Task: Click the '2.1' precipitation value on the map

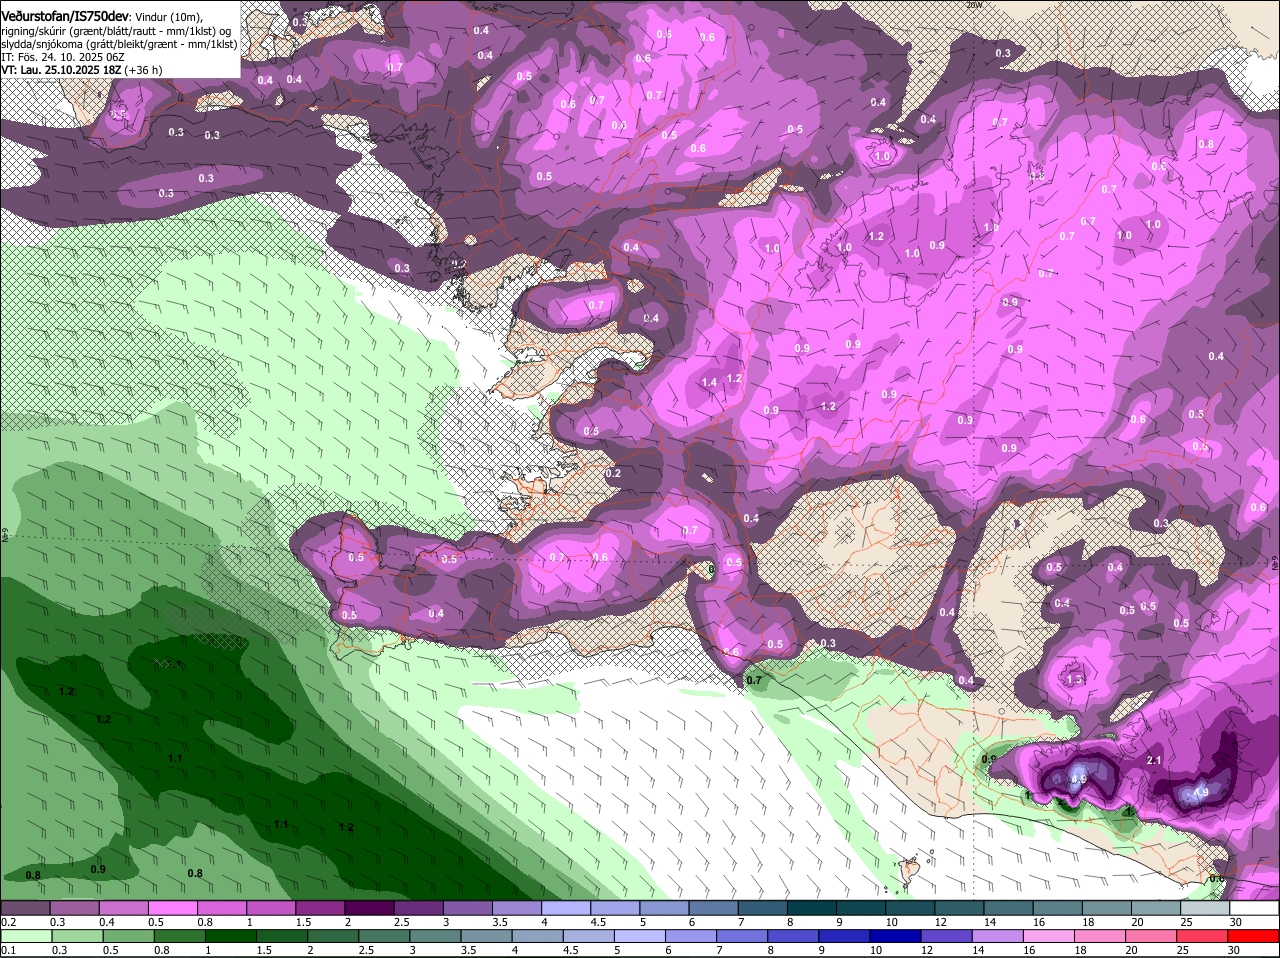Action: (1153, 761)
